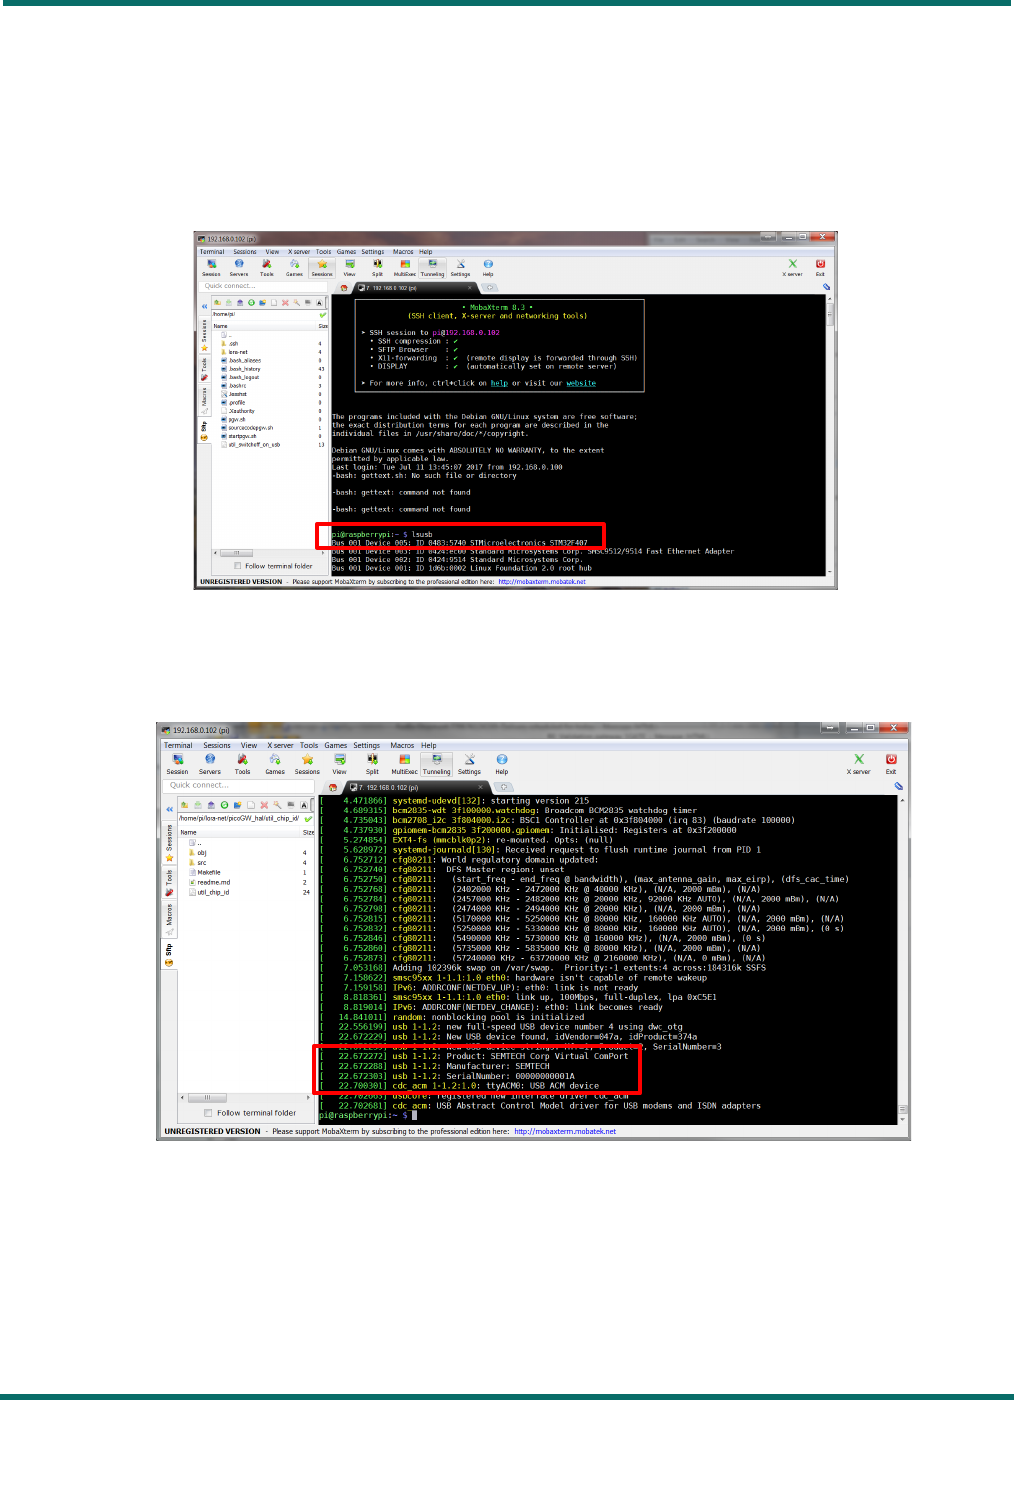1014x1498 pixels.
Task: Open MultiExec in the dmesg window toolbar
Action: [x=404, y=764]
